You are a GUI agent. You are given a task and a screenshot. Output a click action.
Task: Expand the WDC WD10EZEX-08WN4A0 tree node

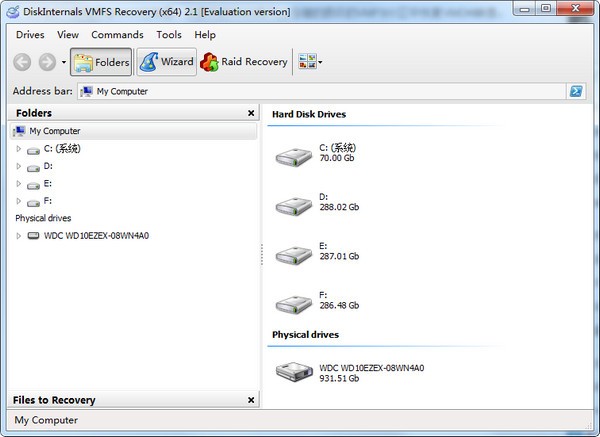(x=18, y=236)
